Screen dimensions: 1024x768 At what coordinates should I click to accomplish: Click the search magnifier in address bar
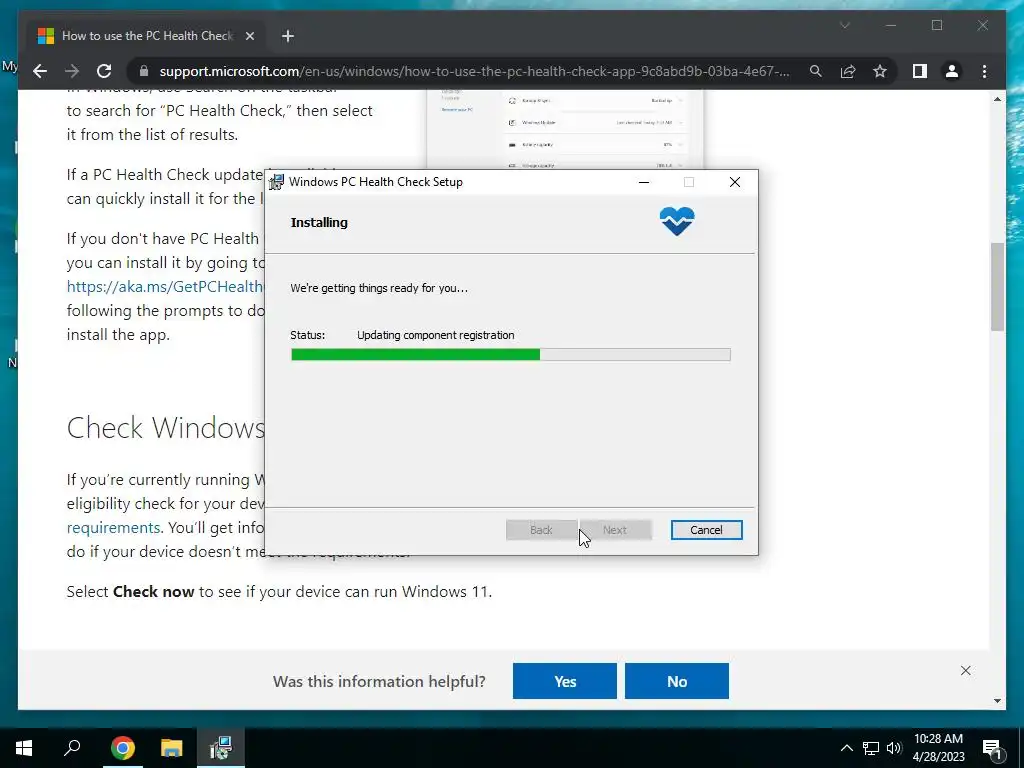[816, 71]
